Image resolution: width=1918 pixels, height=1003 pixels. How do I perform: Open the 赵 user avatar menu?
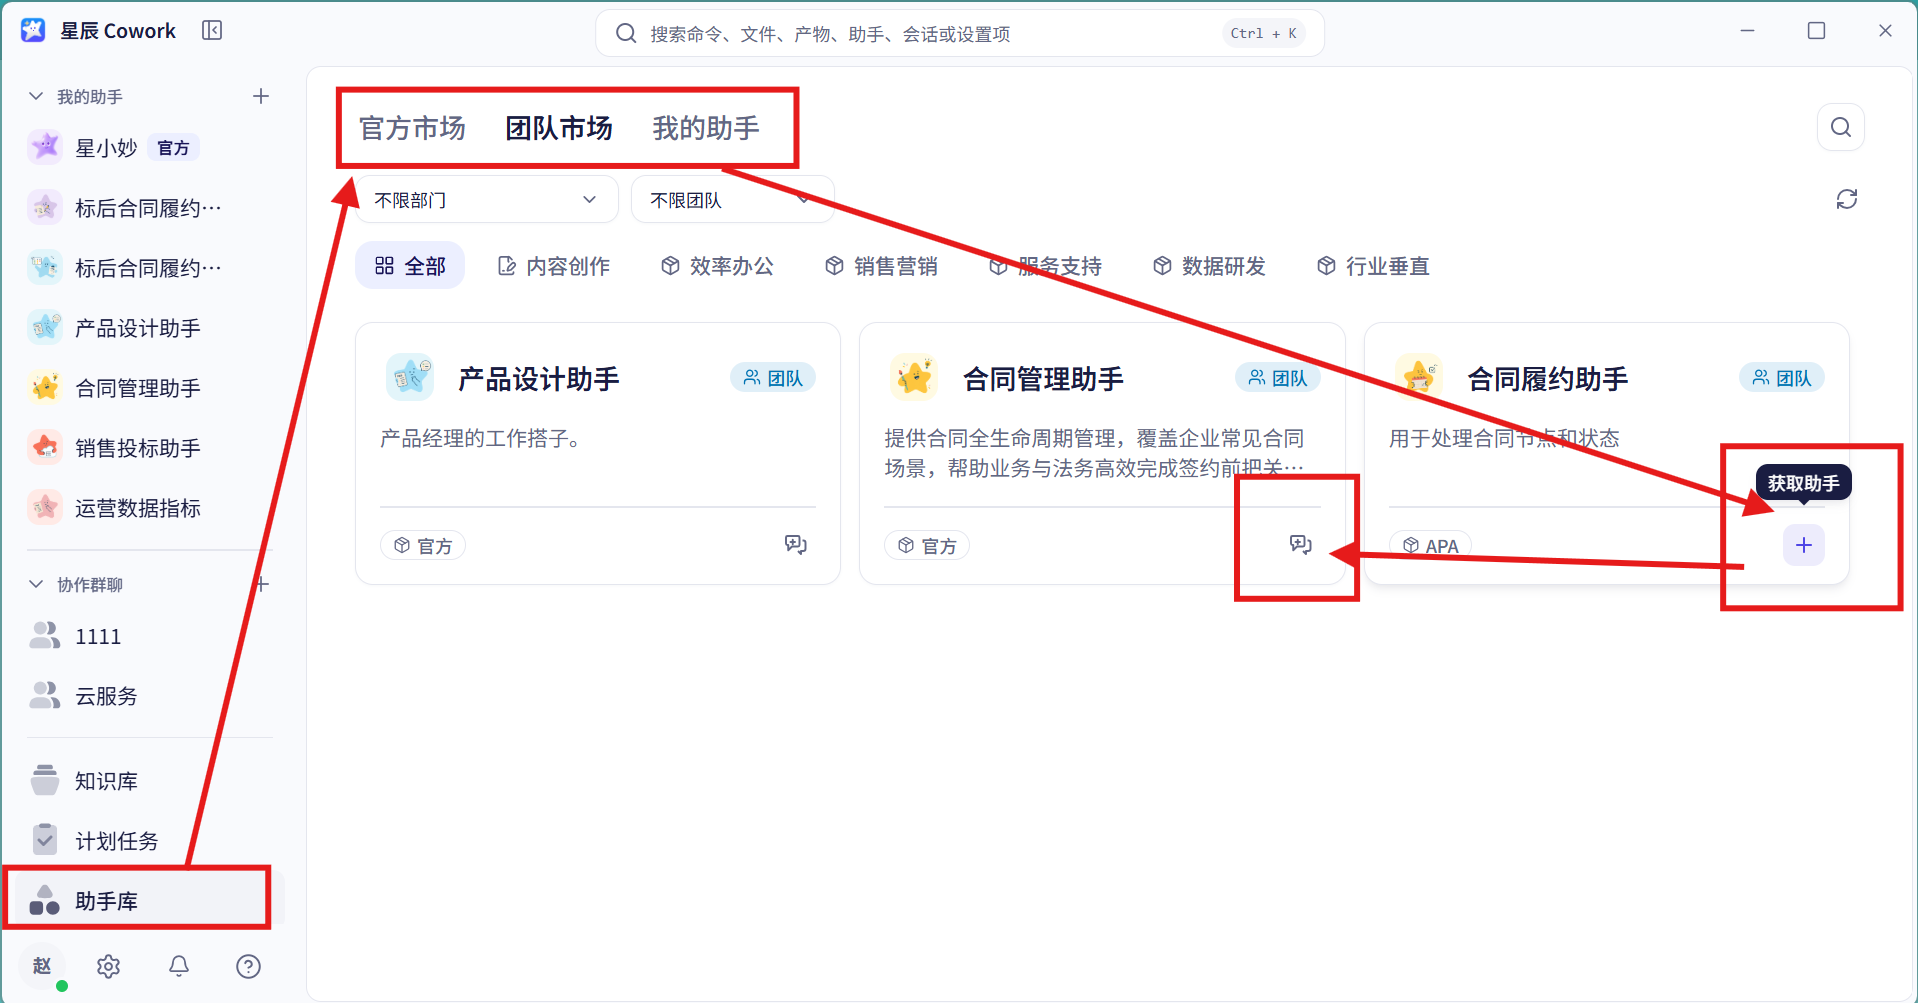42,966
